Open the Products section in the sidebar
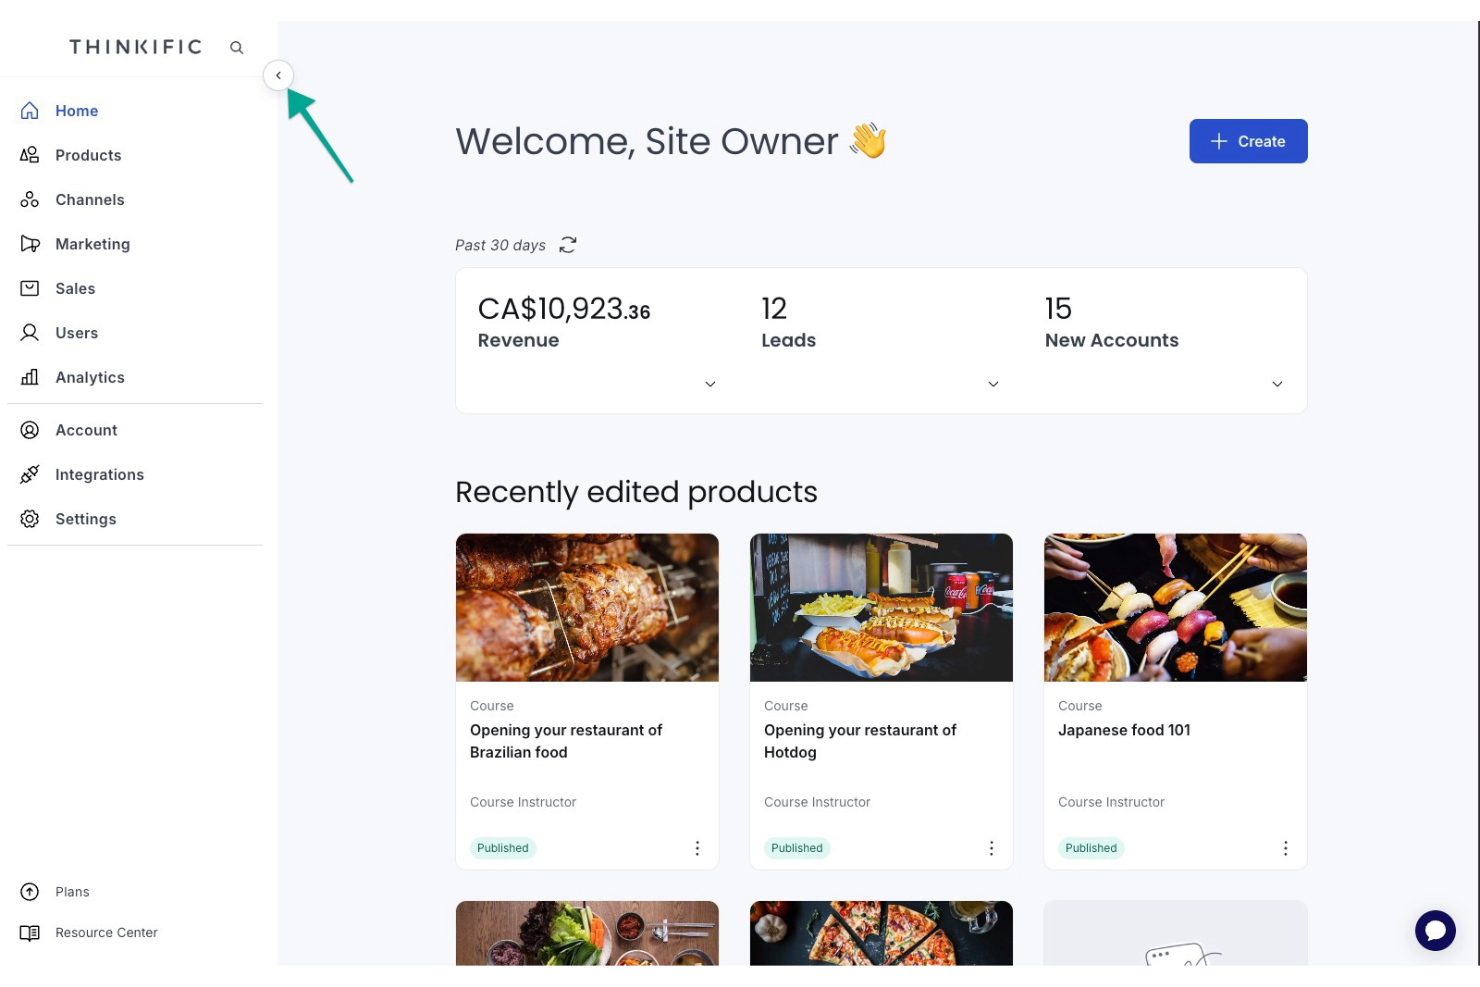 click(x=88, y=155)
